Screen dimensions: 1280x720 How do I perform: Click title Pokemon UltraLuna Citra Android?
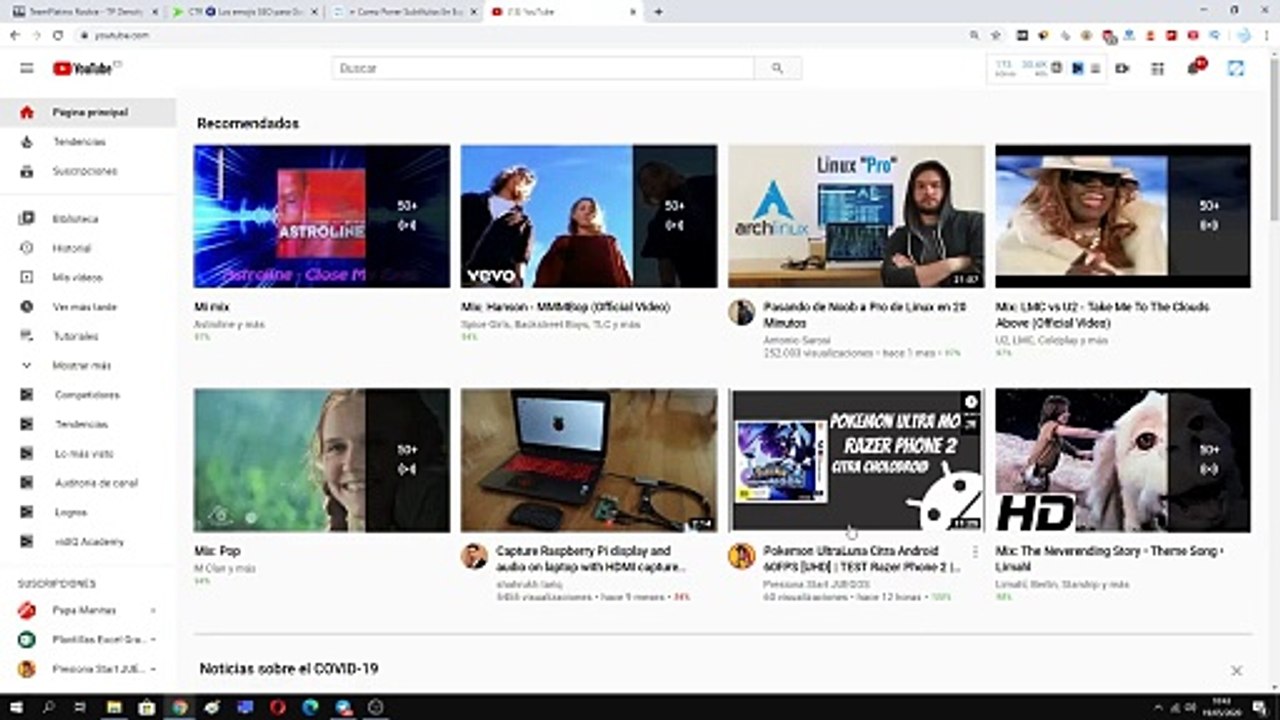pos(862,559)
